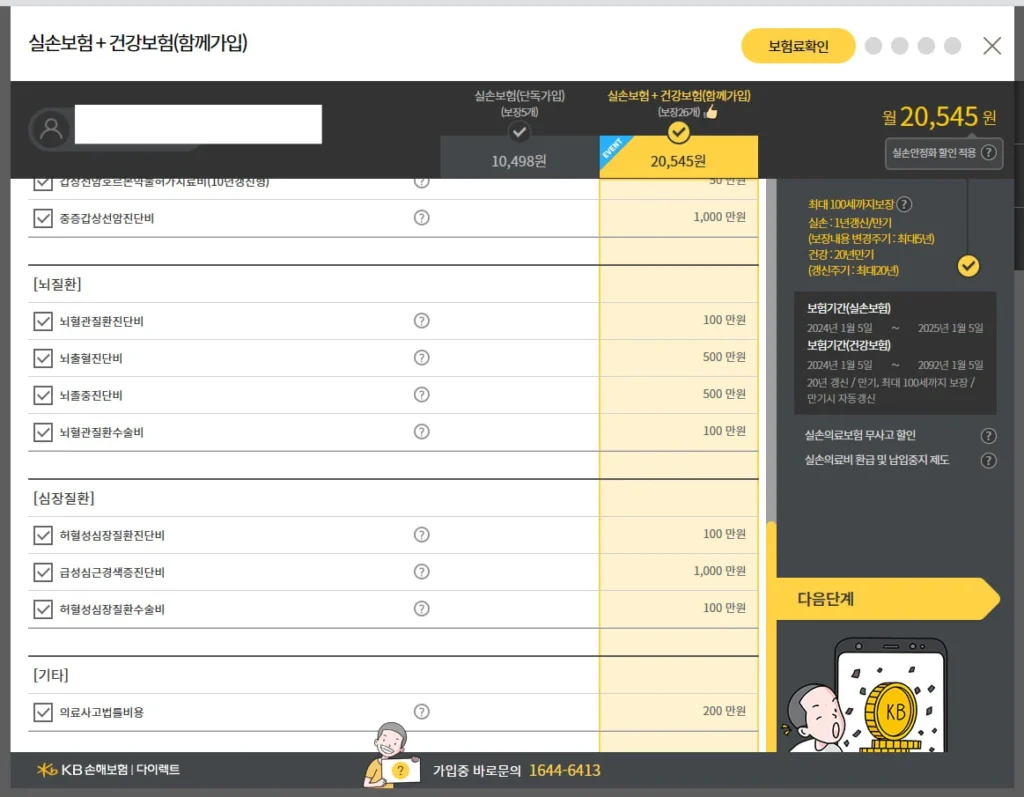The height and width of the screenshot is (797, 1024).
Task: Open help for 뇌졸중진단비
Action: tap(421, 395)
